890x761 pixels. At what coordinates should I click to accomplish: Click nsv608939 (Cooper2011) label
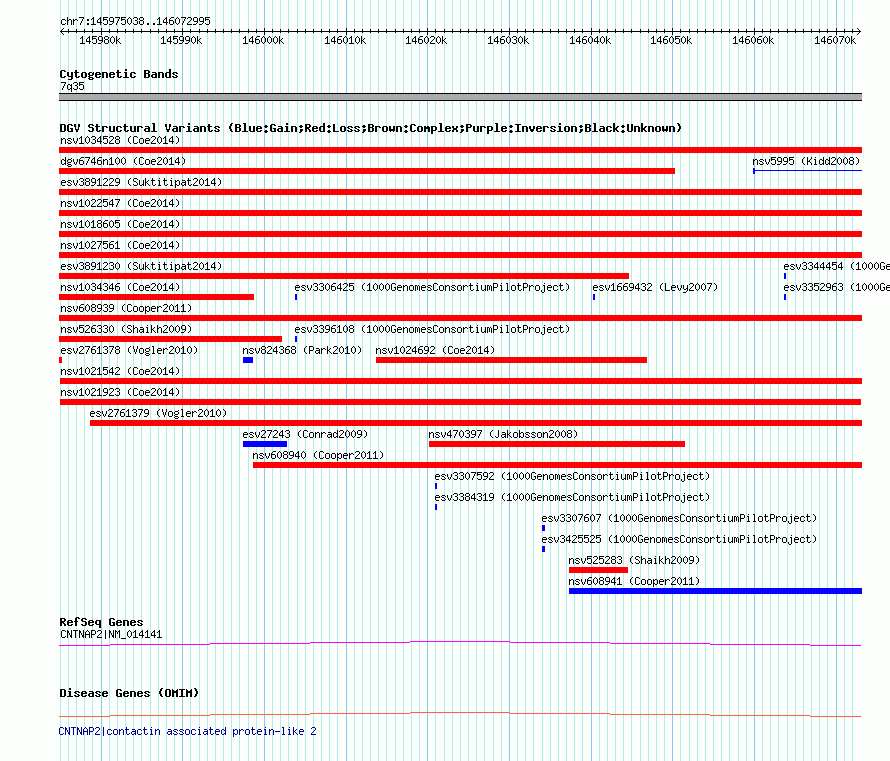[126, 308]
